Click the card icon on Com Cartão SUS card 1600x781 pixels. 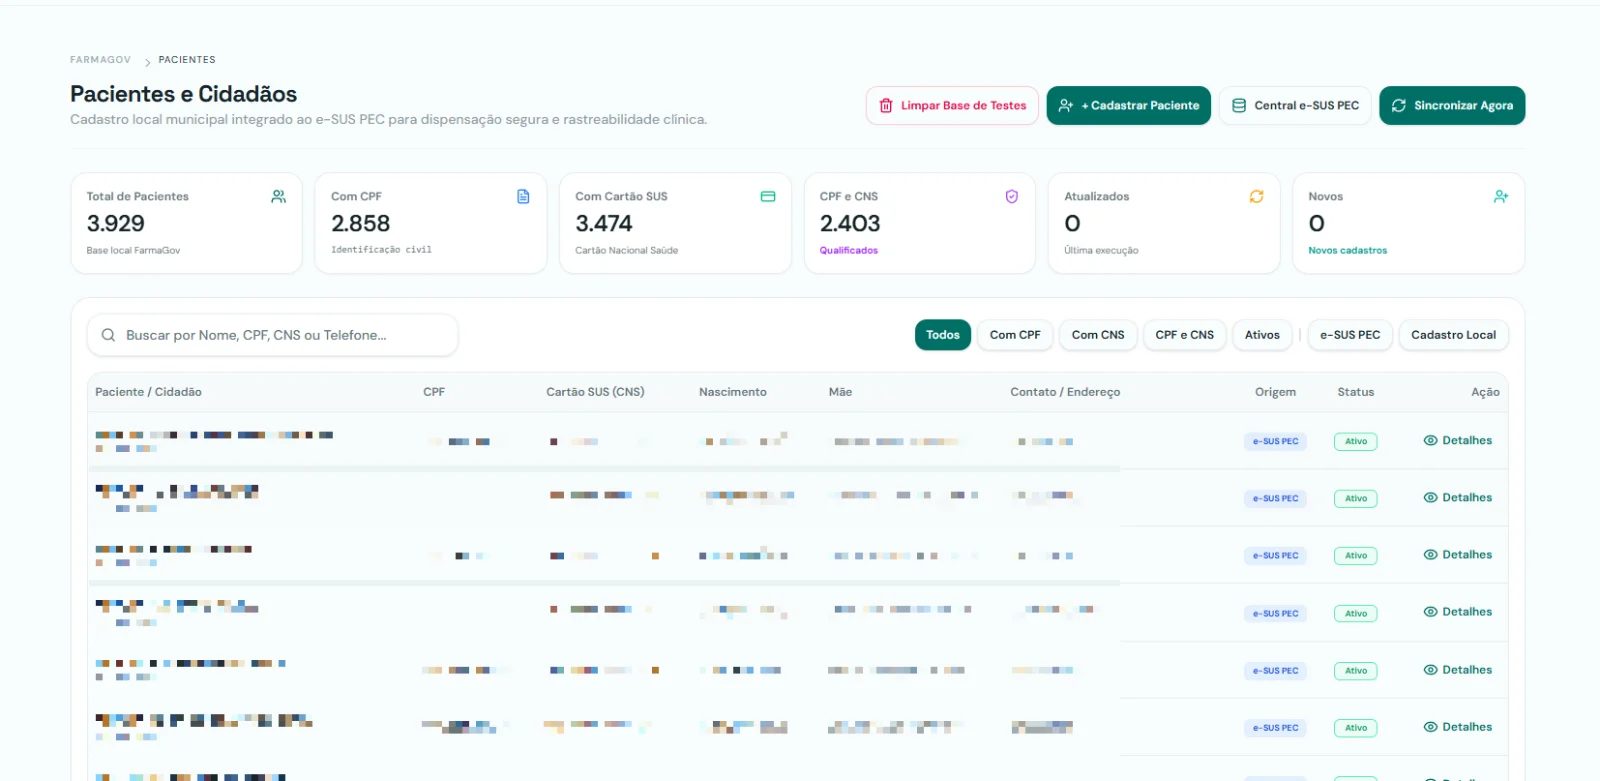768,197
